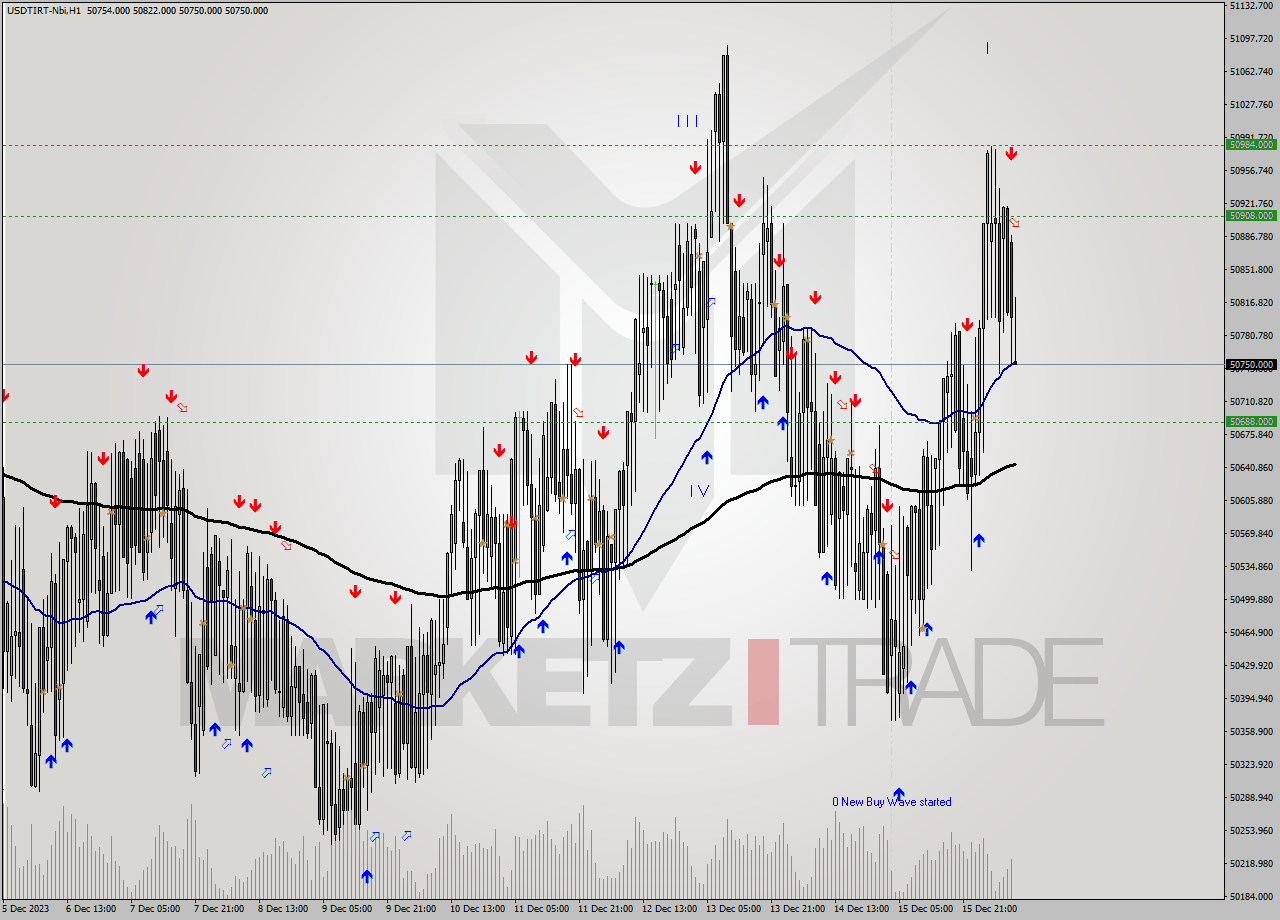Image resolution: width=1280 pixels, height=920 pixels.
Task: Click the 50323.920 price axis value
Action: (1252, 765)
